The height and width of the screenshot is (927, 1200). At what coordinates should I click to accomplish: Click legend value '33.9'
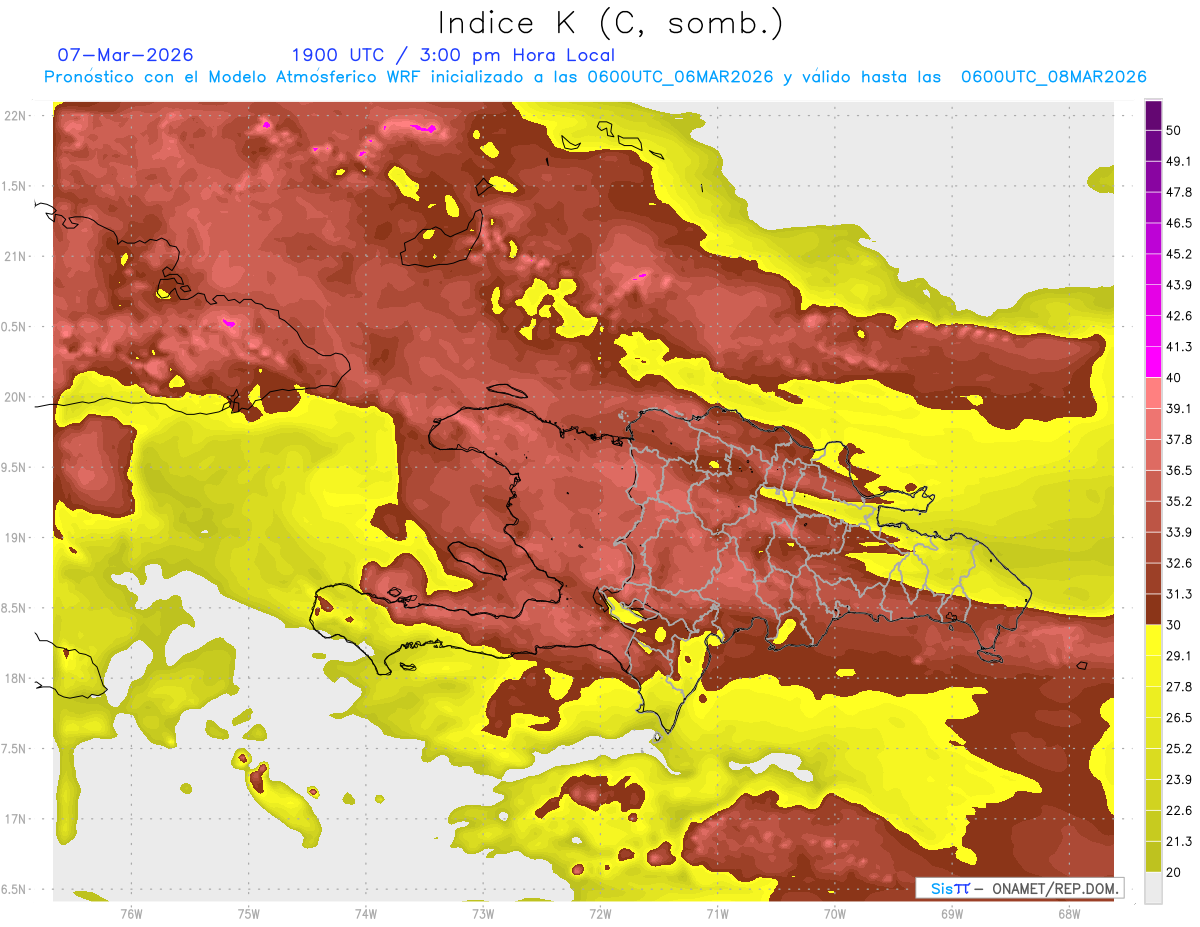[1180, 532]
